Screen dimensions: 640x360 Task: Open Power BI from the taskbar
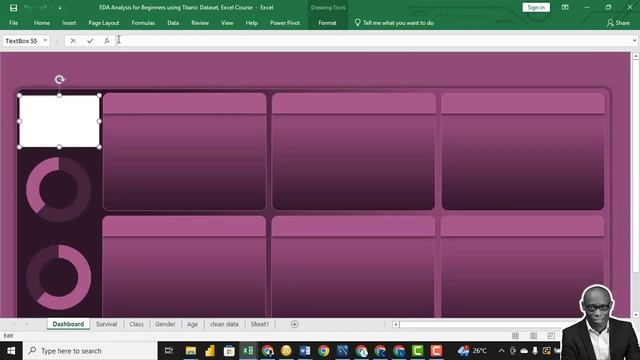click(210, 351)
